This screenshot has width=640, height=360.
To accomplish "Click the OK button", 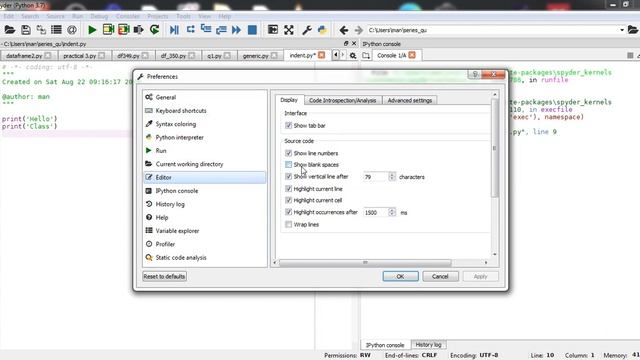I will (400, 276).
